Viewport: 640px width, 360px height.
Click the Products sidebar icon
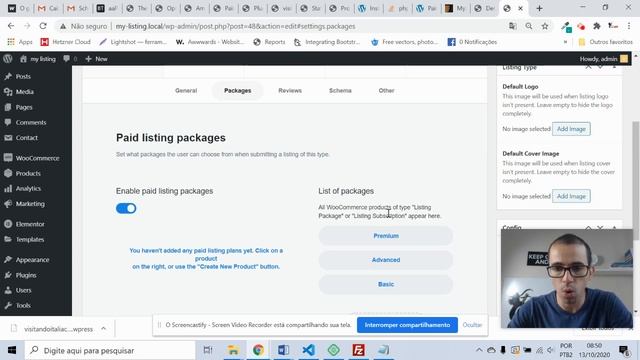[x=8, y=173]
